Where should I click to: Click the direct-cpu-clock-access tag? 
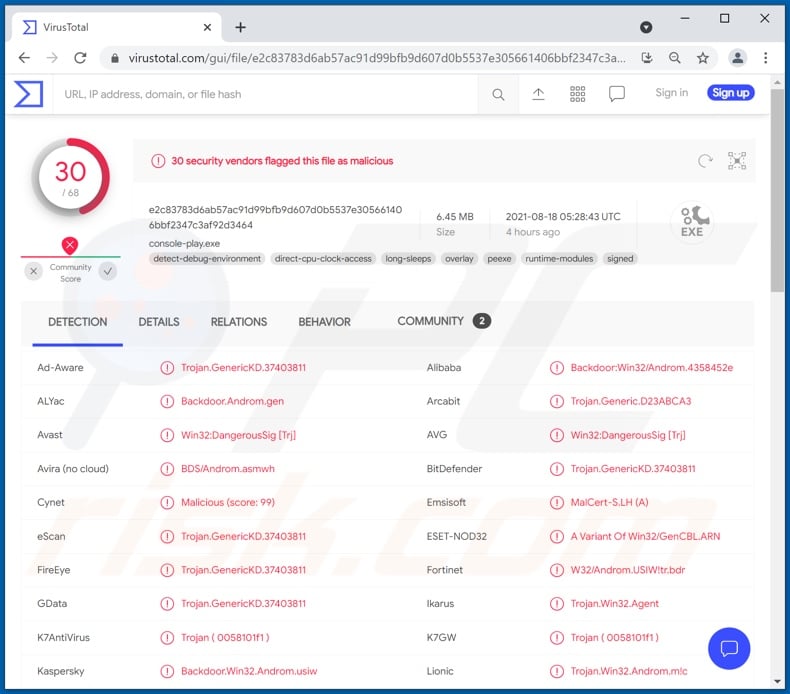click(323, 259)
